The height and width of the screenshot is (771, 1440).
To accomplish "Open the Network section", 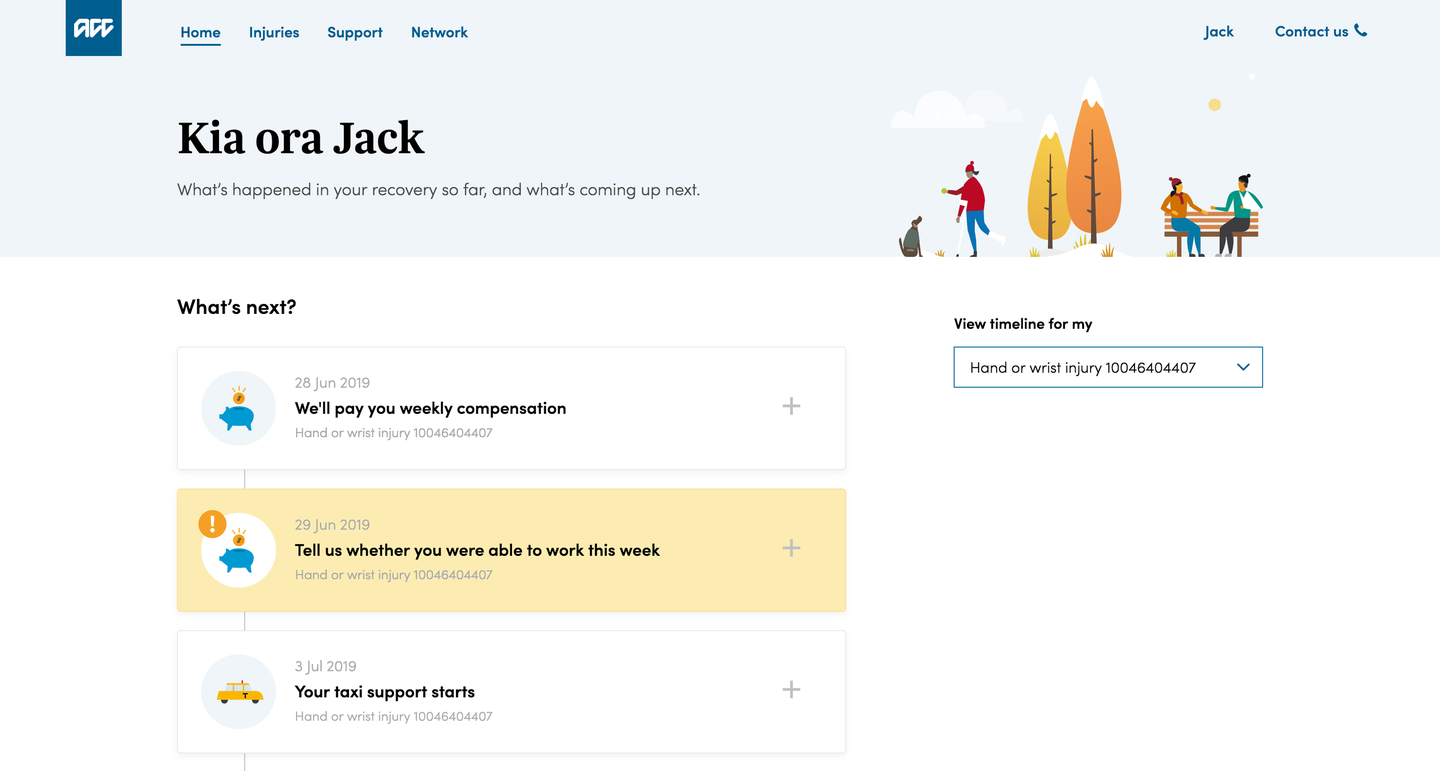I will click(440, 32).
